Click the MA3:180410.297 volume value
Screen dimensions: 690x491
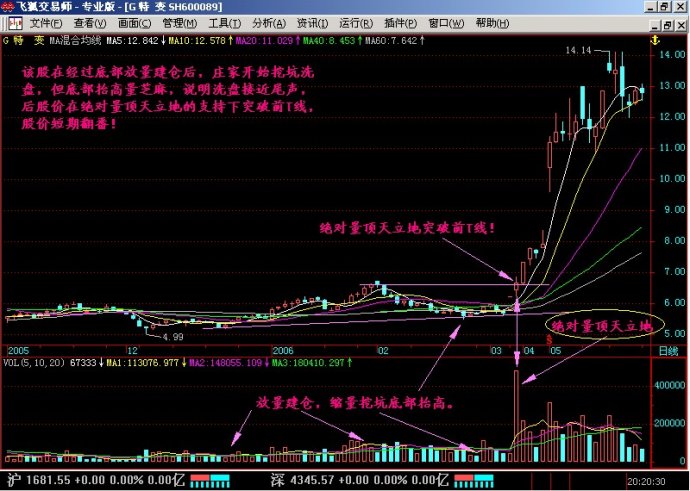[x=307, y=363]
